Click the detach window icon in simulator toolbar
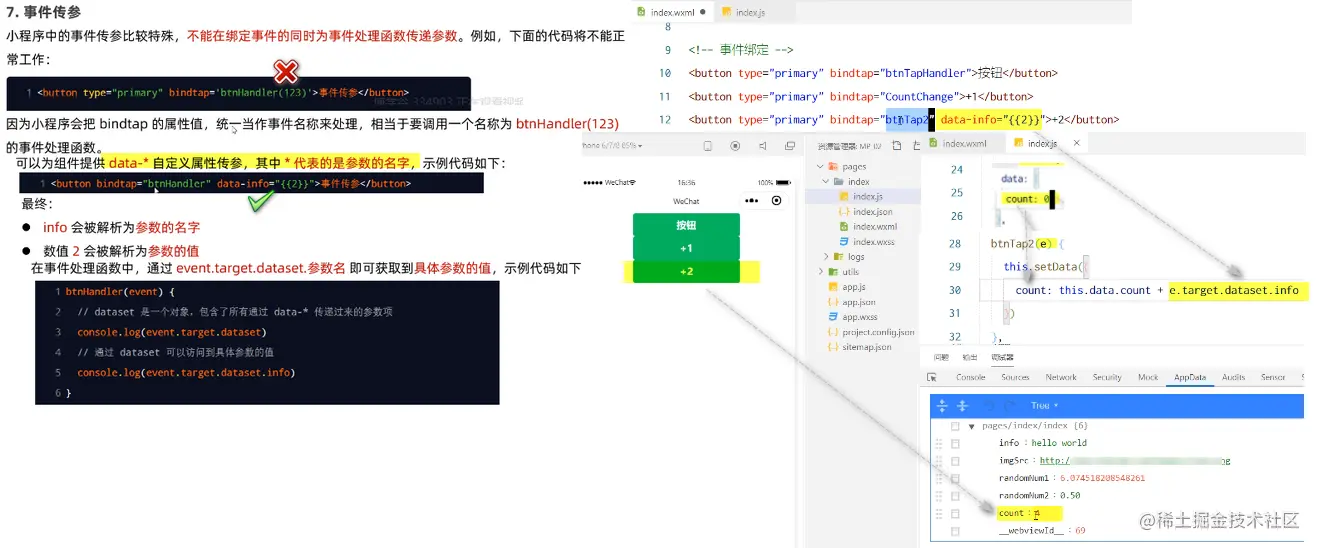This screenshot has width=1317, height=548. (x=789, y=146)
